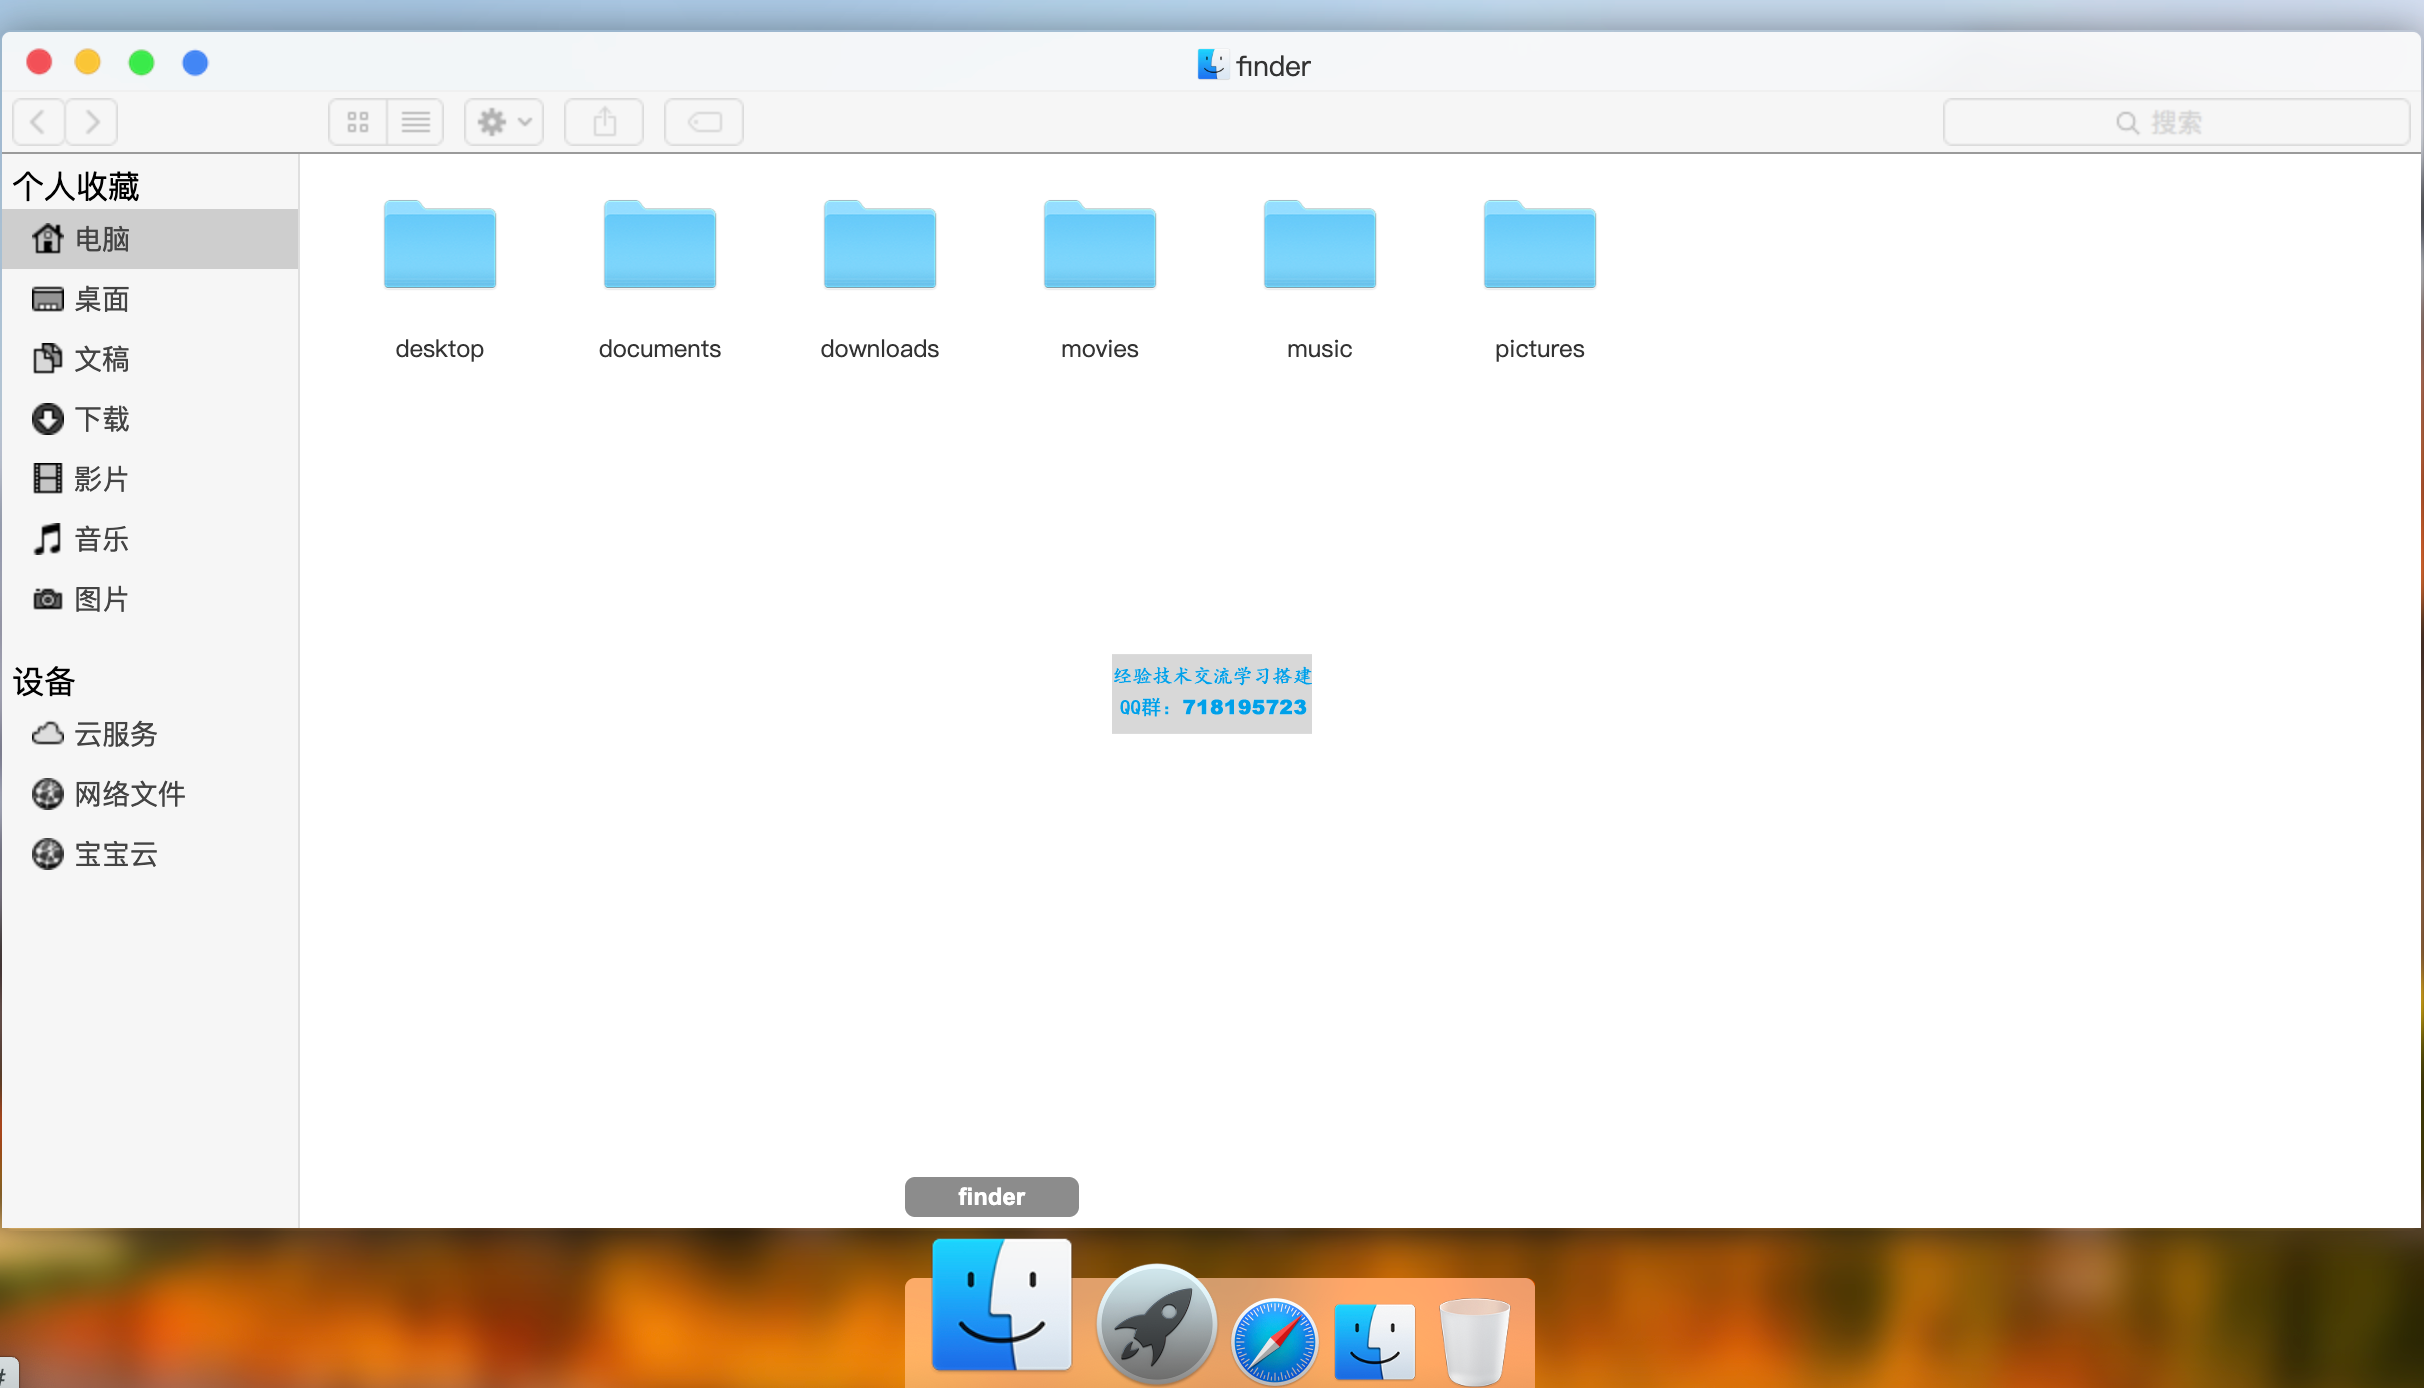
Task: Click the share toolbar icon
Action: [x=604, y=122]
